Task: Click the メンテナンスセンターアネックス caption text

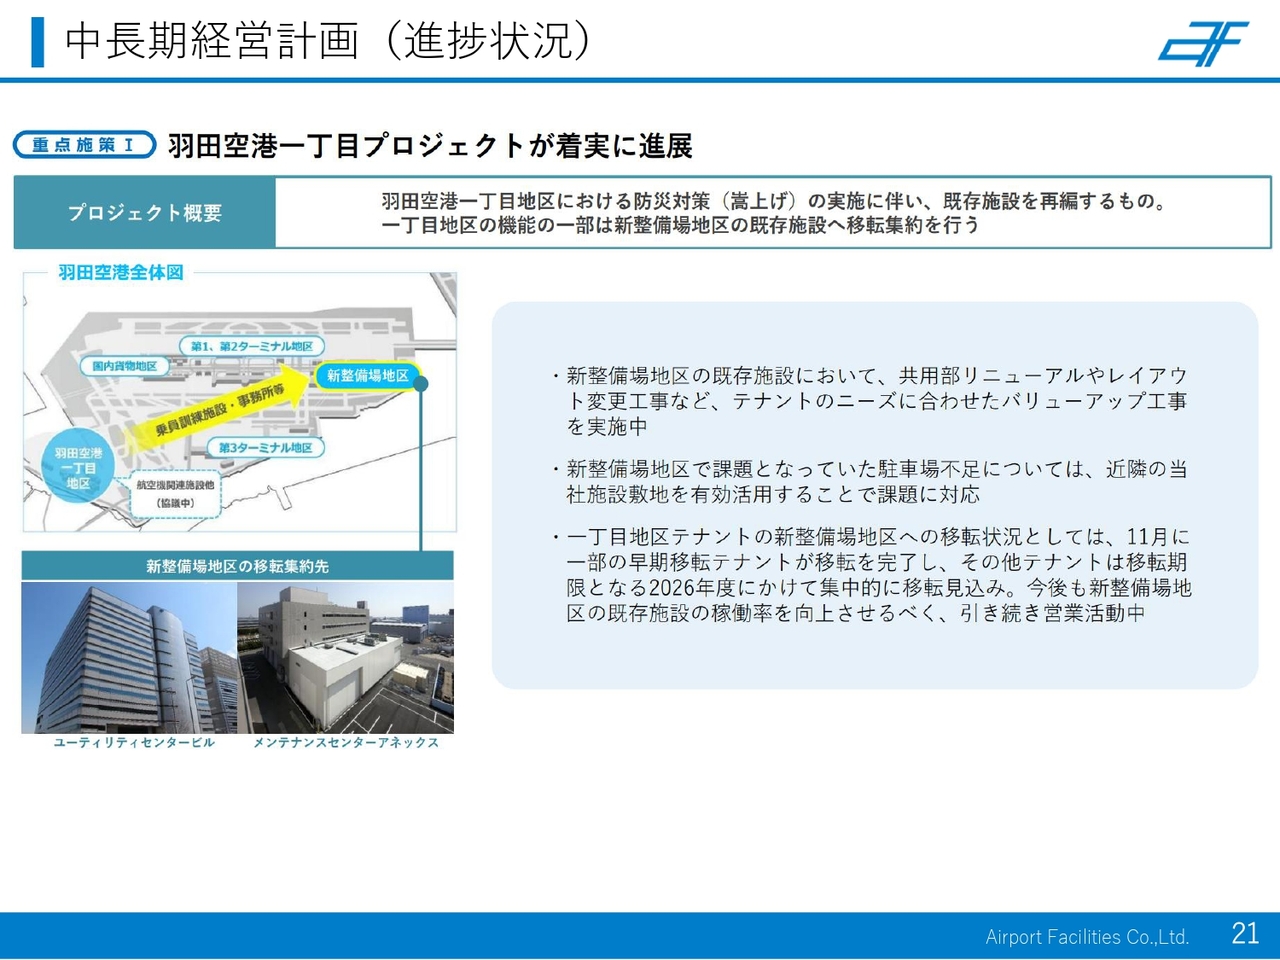Action: pos(345,742)
